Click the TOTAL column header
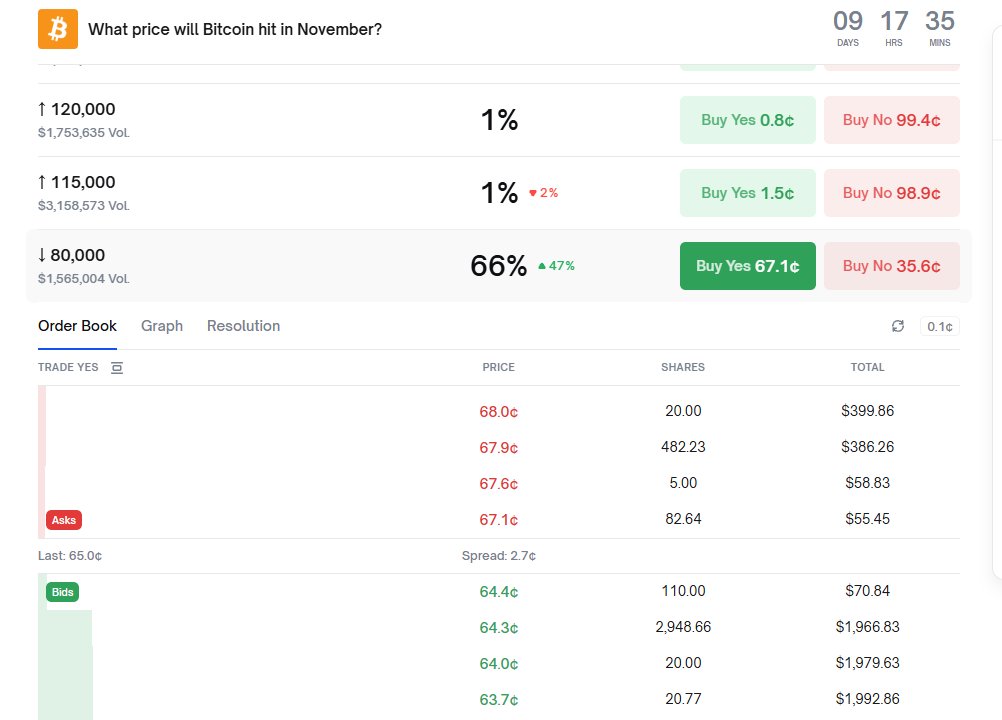 pyautogui.click(x=867, y=367)
